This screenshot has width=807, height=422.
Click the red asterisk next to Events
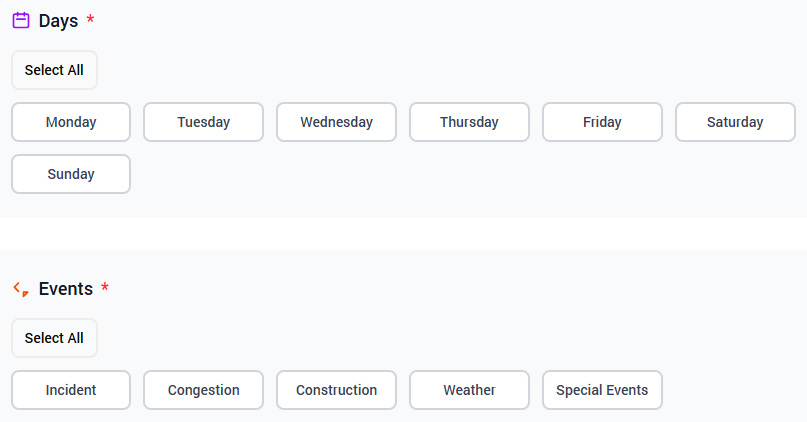click(105, 287)
